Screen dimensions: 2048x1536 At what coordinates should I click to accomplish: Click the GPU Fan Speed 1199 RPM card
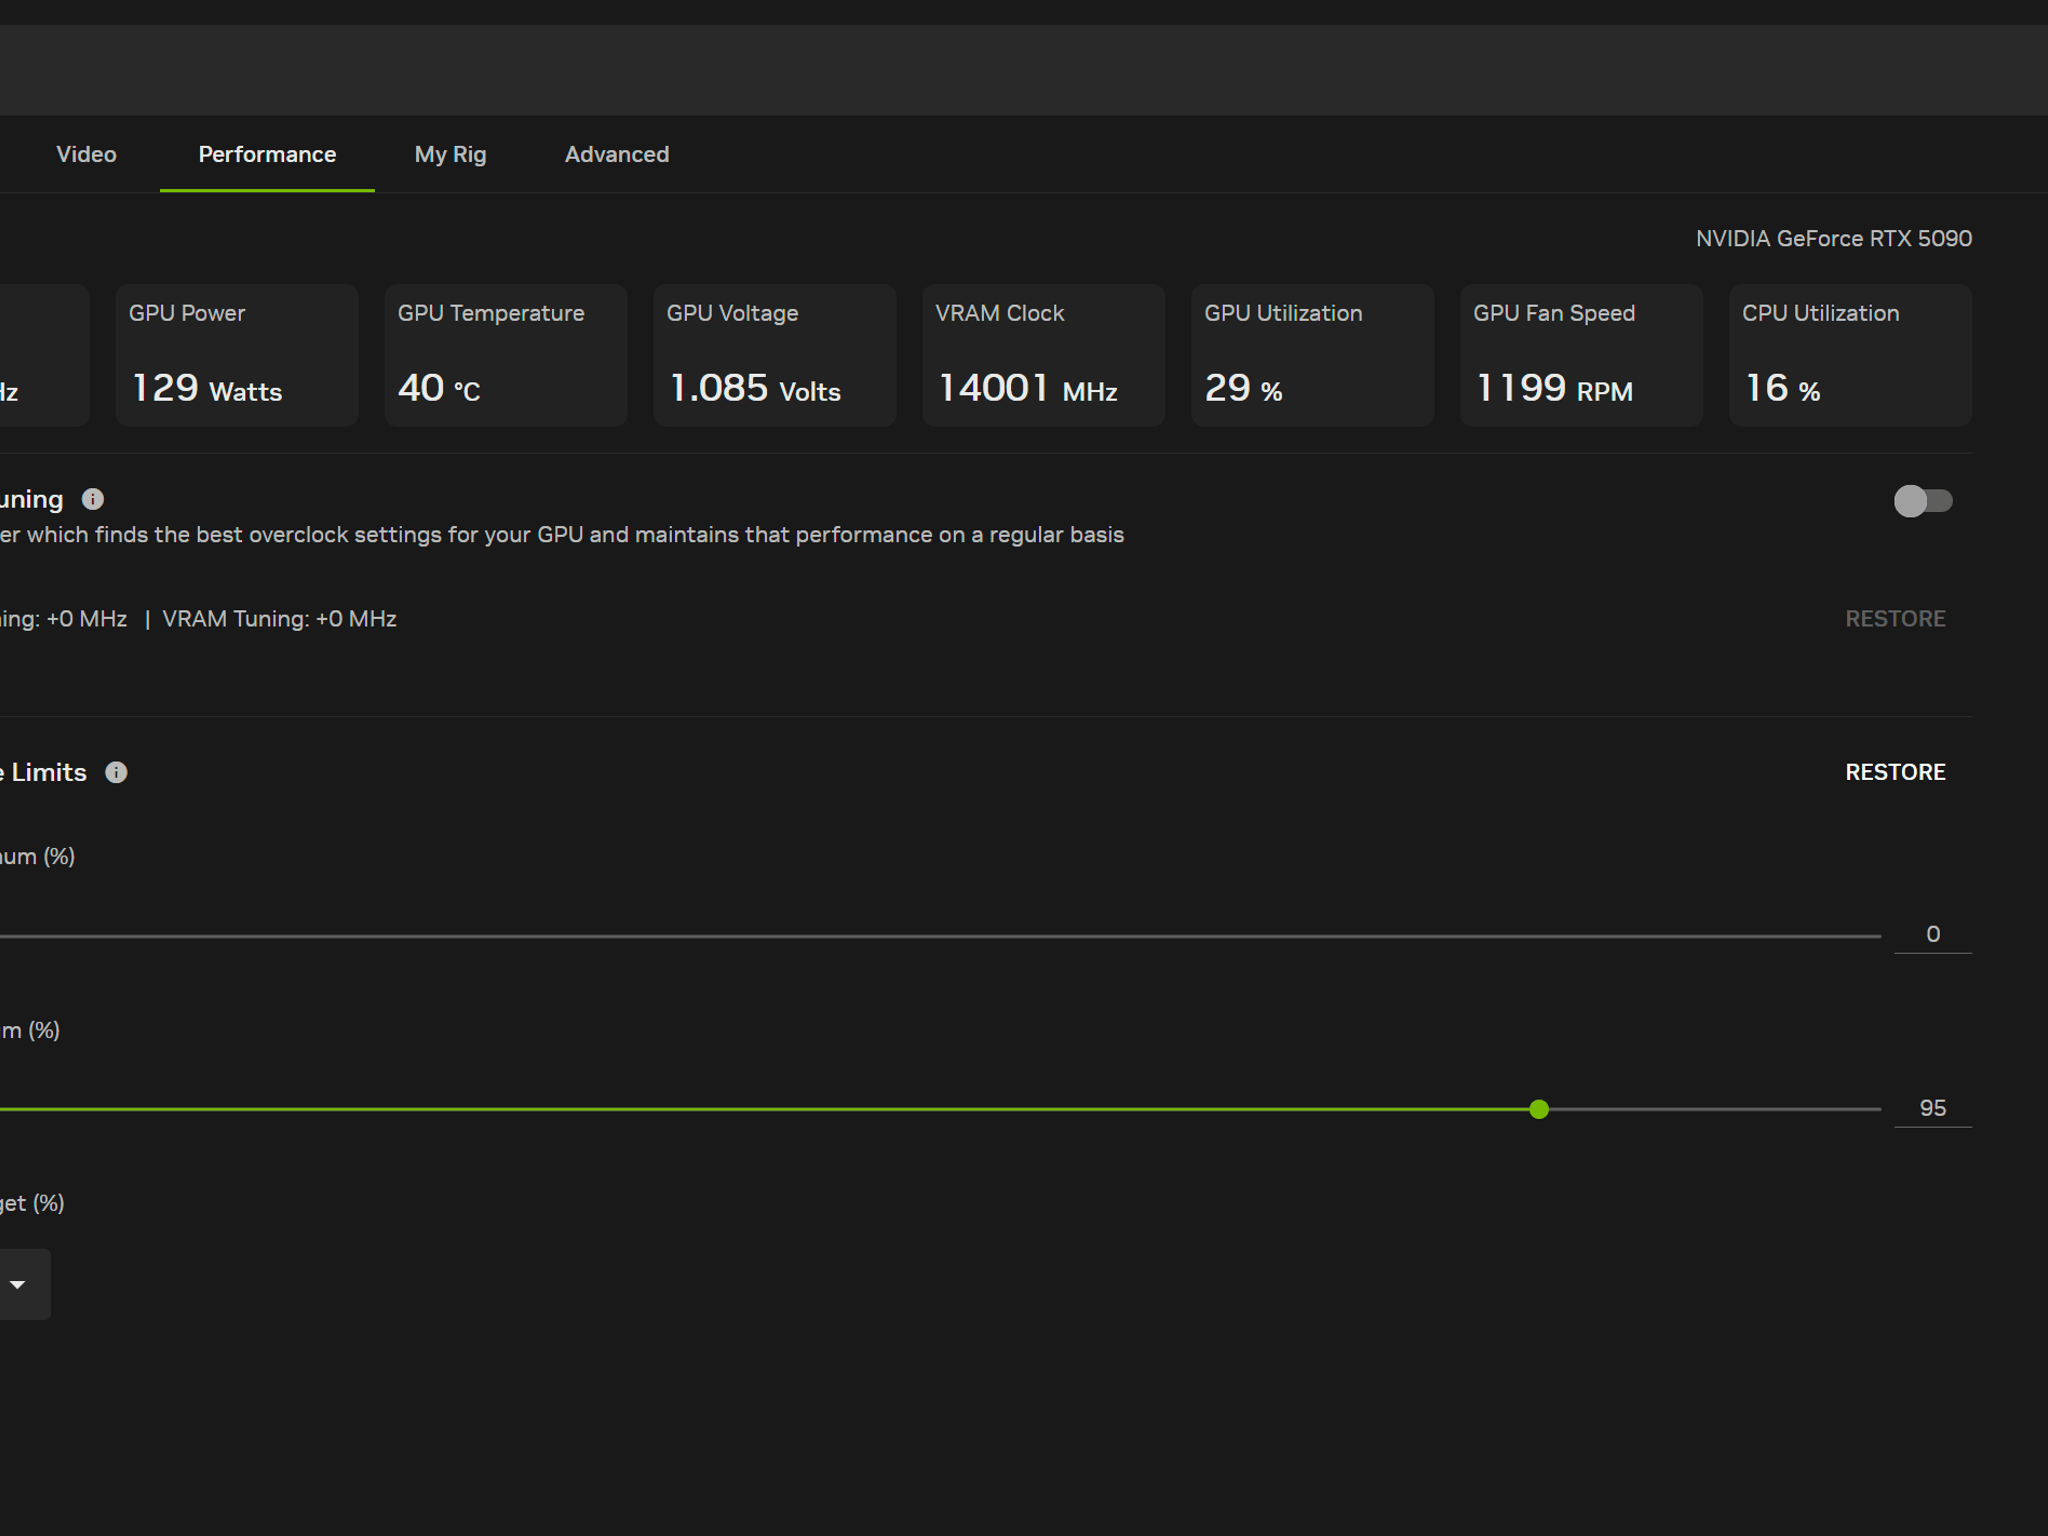pyautogui.click(x=1582, y=355)
